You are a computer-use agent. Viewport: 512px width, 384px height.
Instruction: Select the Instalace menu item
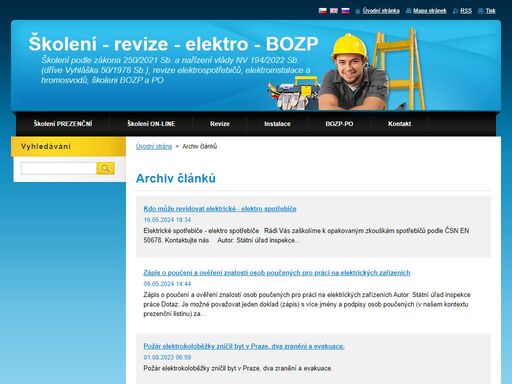point(277,124)
